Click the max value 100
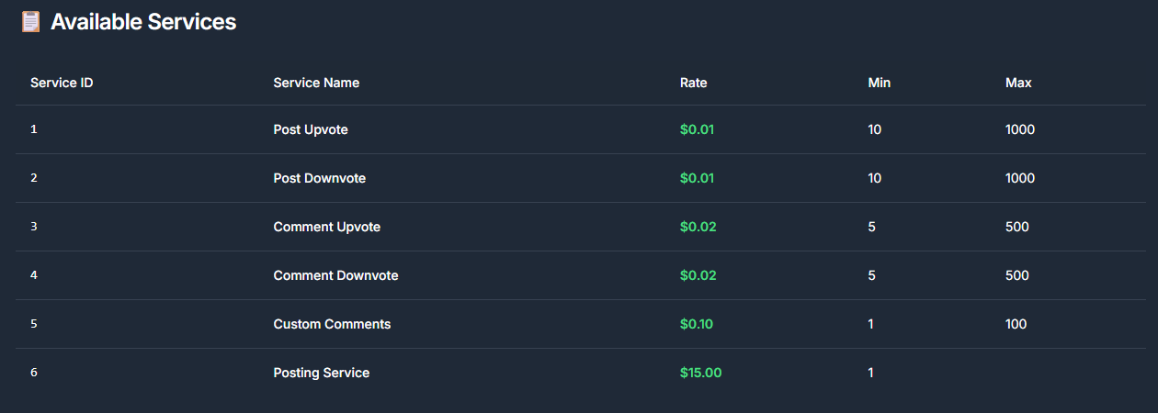Viewport: 1158px width, 413px height. tap(1015, 324)
